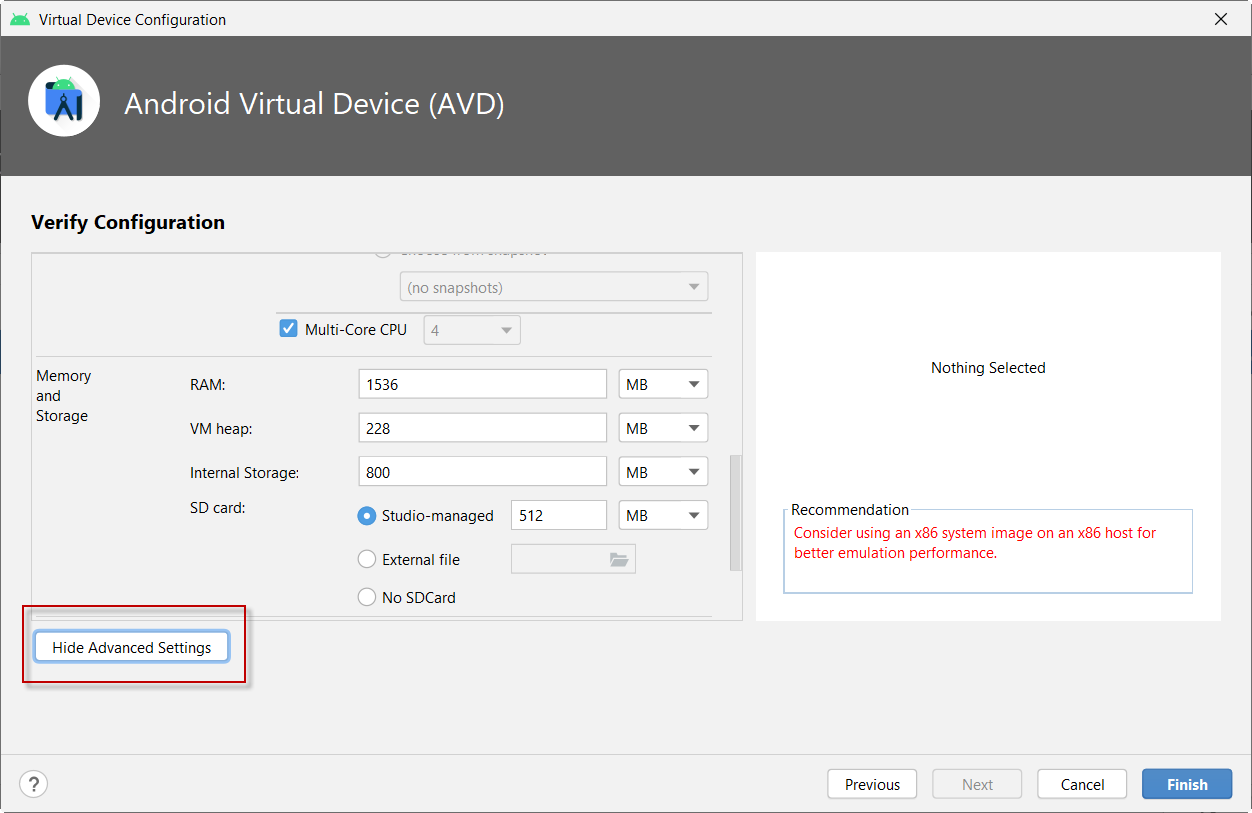Uncheck the Multi-Core CPU checkbox
Image resolution: width=1252 pixels, height=813 pixels.
tap(288, 328)
